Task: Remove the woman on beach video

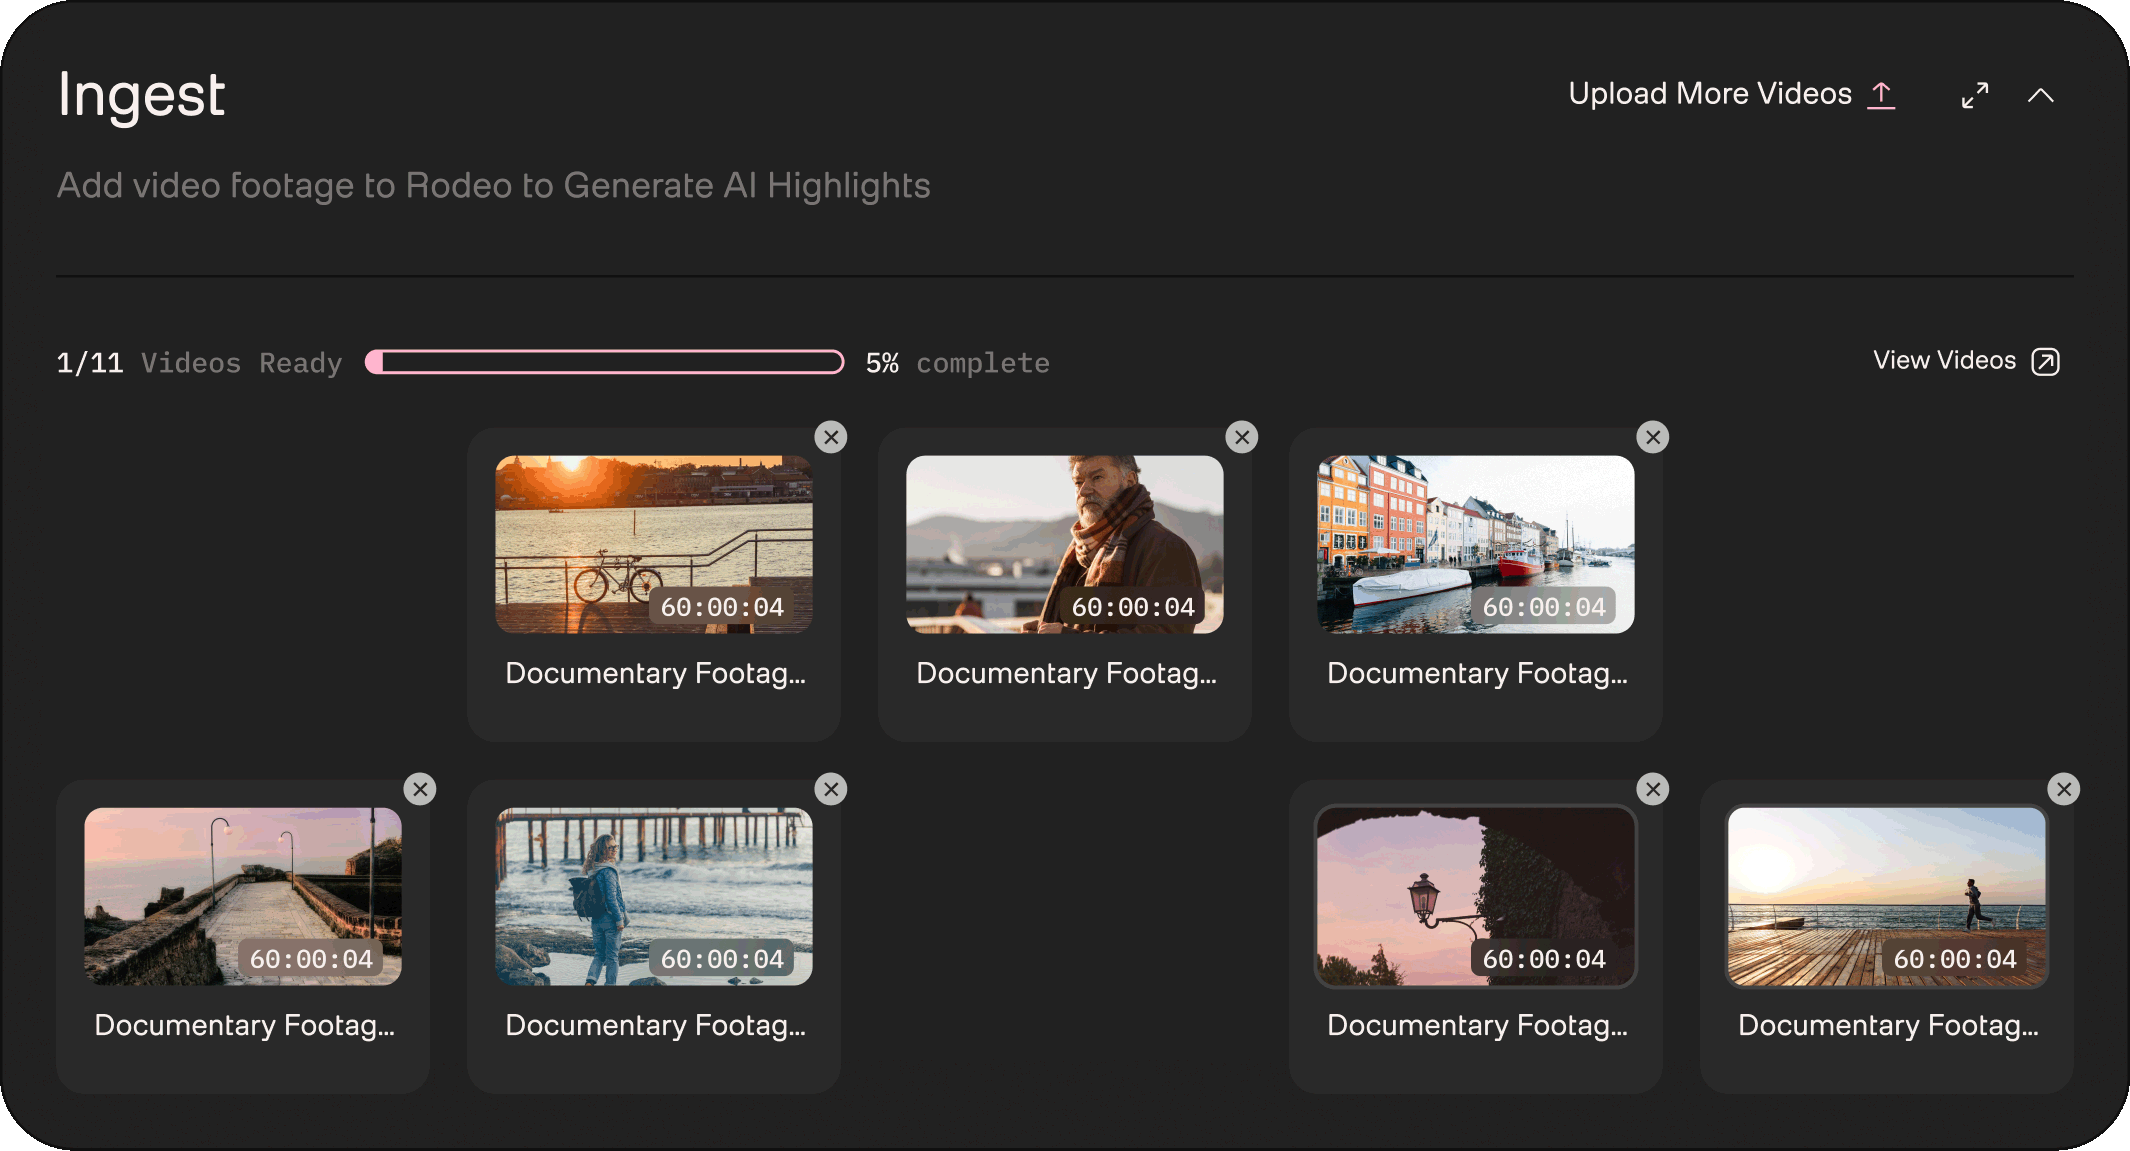Action: click(x=831, y=789)
